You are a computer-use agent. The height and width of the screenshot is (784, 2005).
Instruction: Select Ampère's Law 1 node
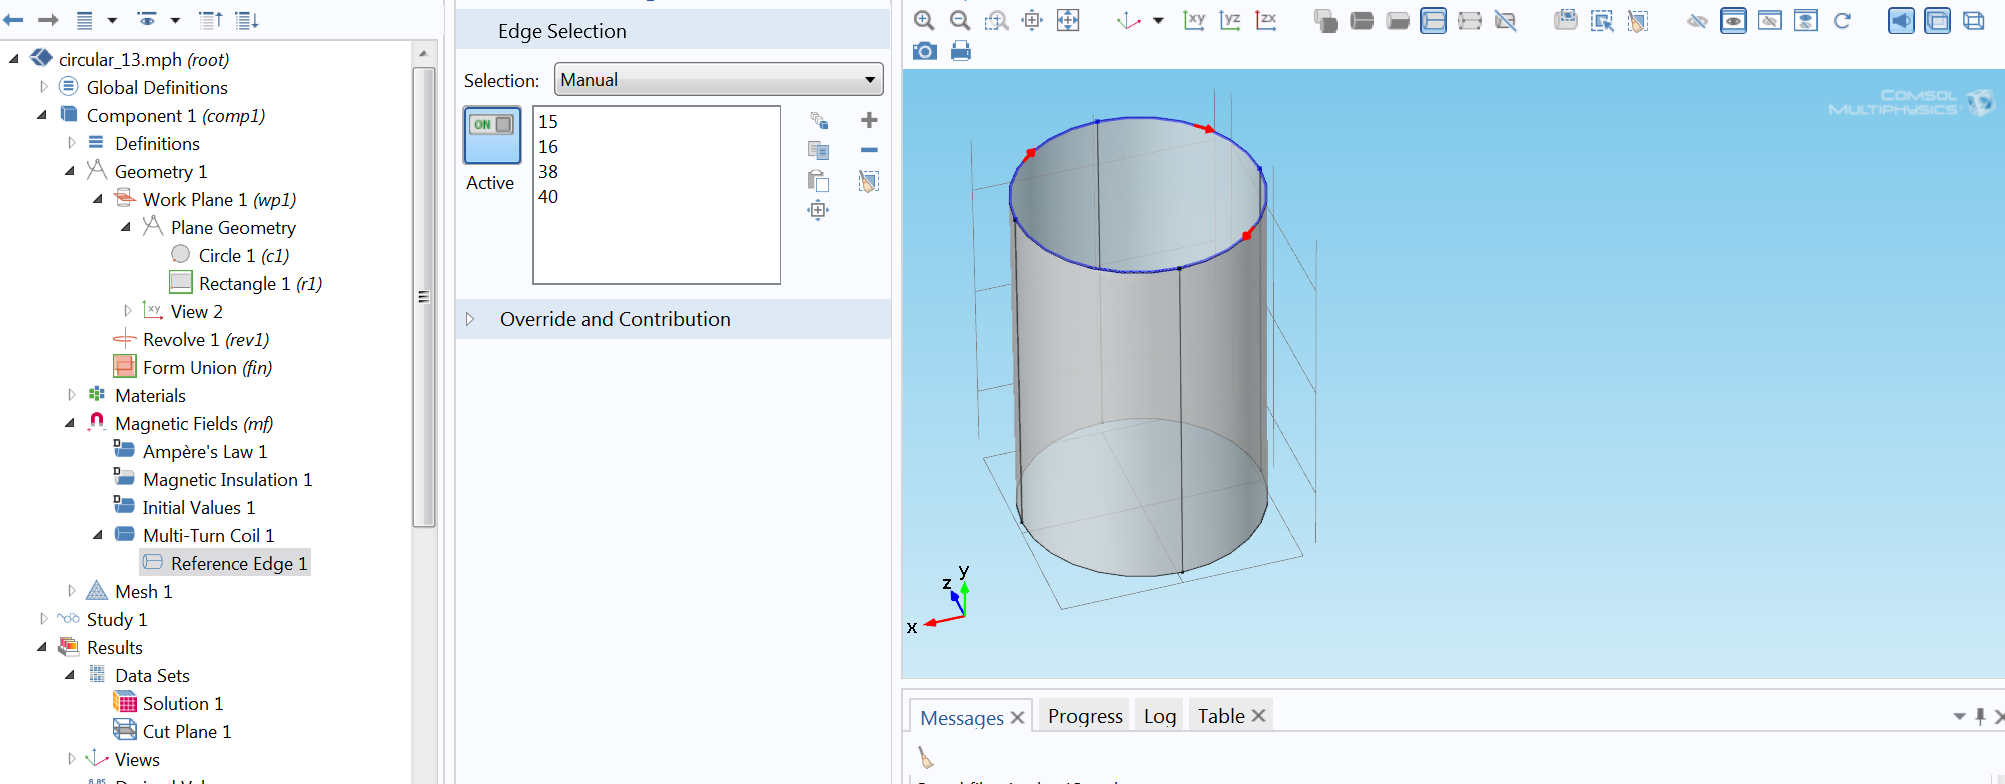(204, 452)
